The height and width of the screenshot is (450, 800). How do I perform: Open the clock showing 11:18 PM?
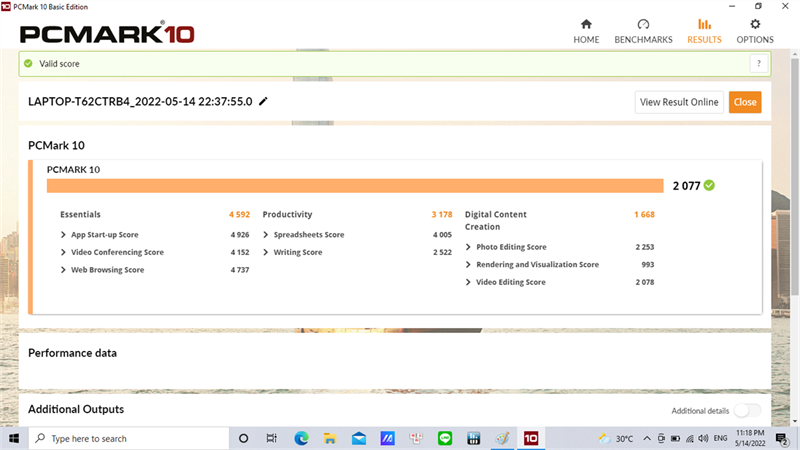[x=749, y=438]
